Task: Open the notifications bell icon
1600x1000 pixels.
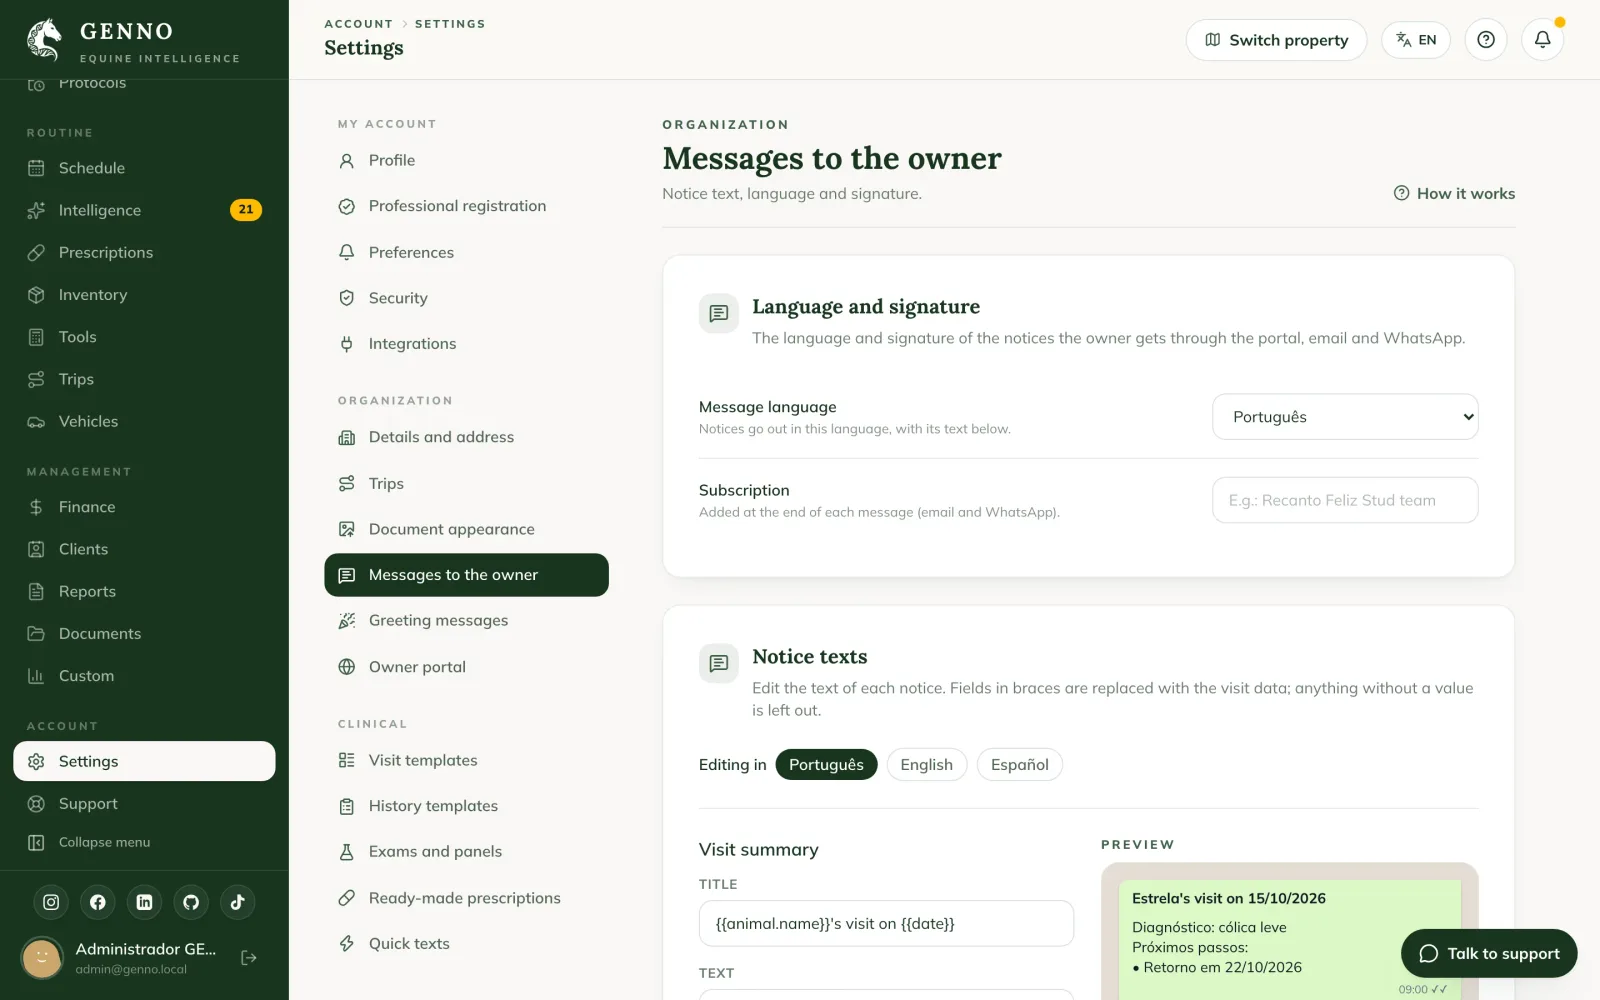Action: 1542,40
